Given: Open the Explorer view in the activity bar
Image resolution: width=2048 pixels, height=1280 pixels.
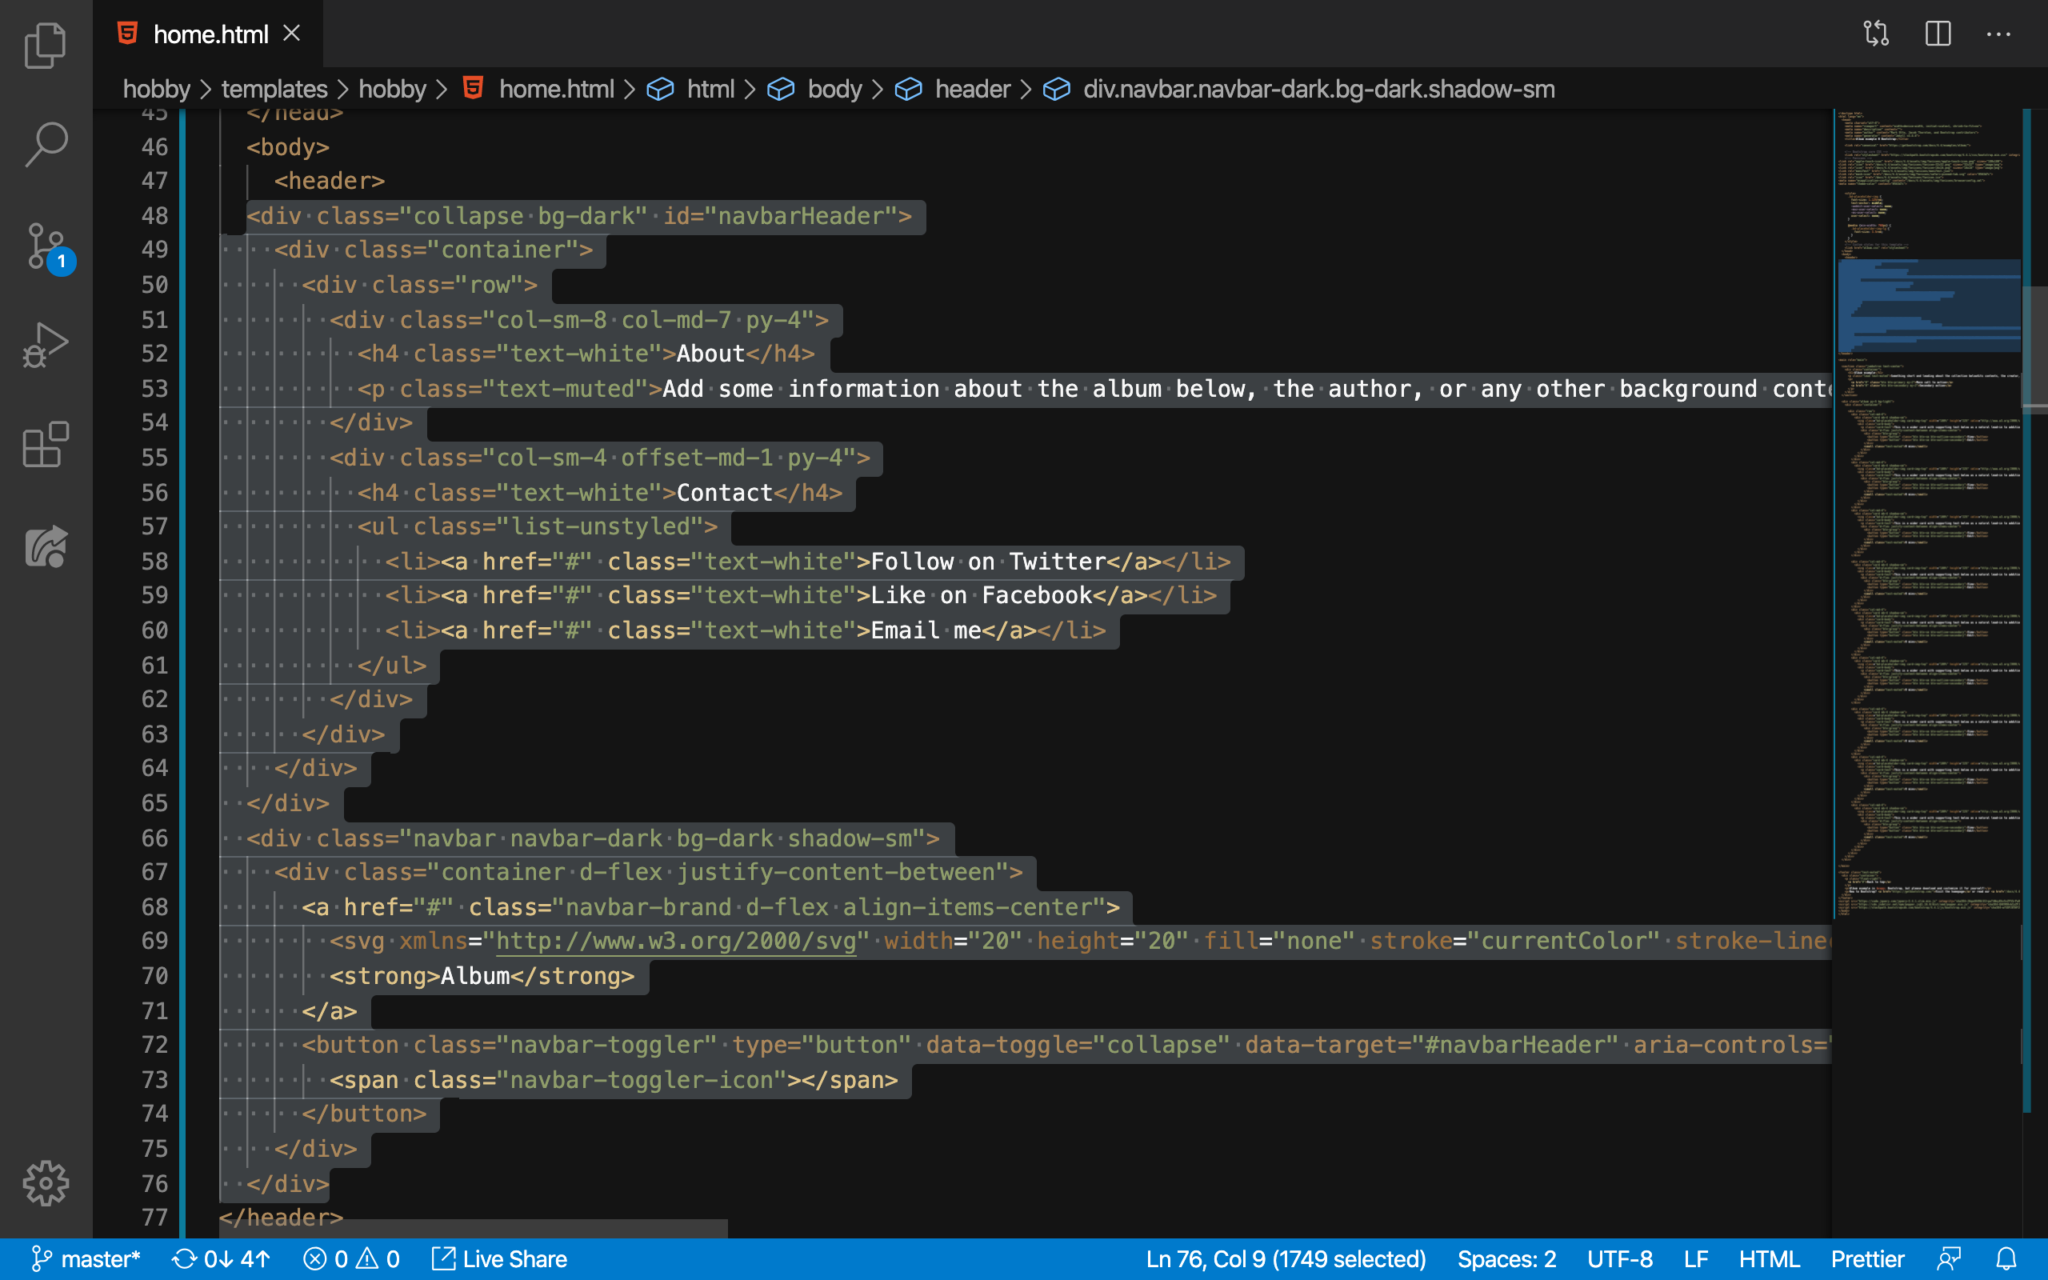Looking at the screenshot, I should point(45,44).
